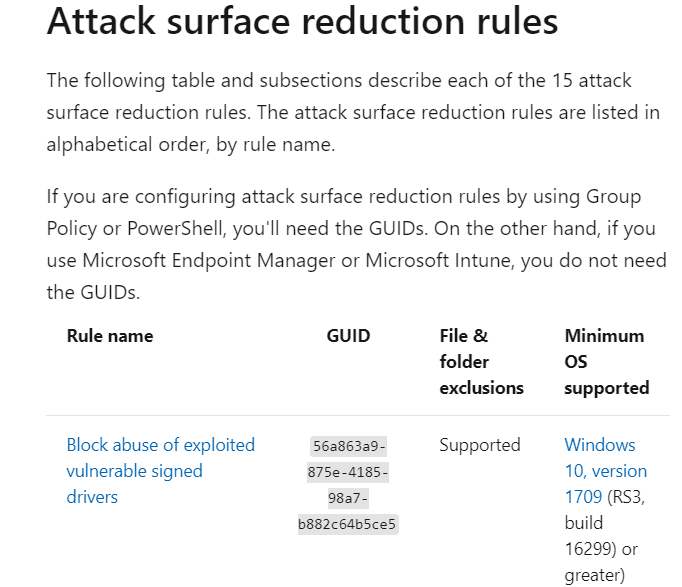This screenshot has width=682, height=587.
Task: Select the File & folder exclusions header
Action: tap(481, 361)
